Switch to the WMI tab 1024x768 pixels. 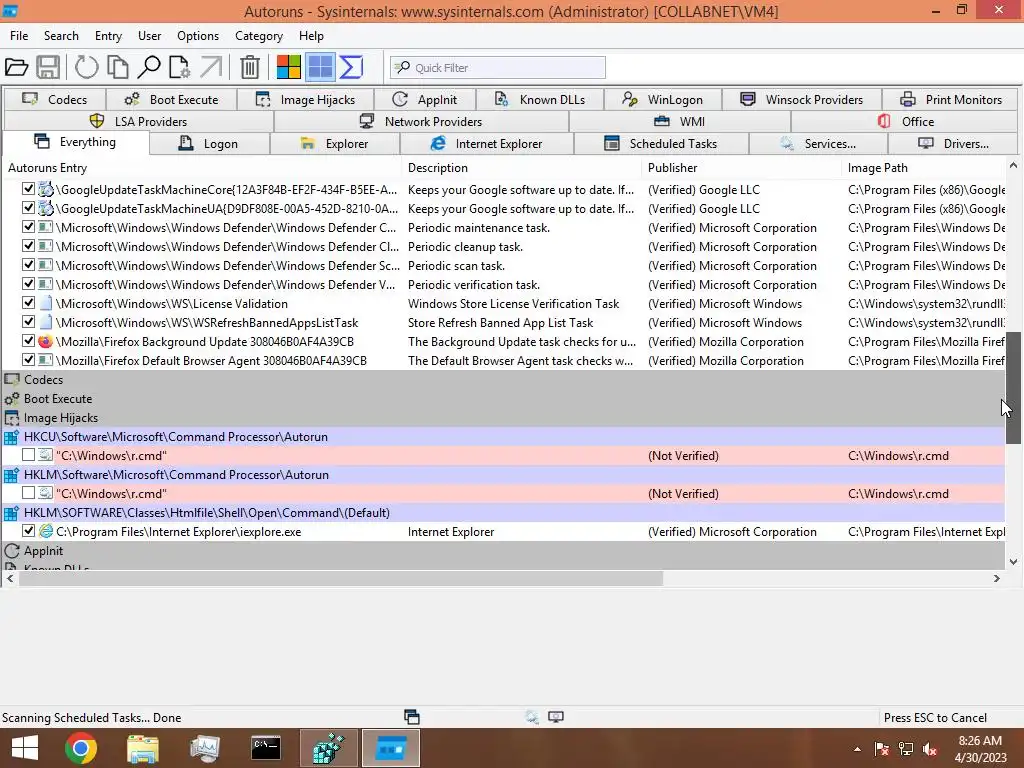pyautogui.click(x=680, y=121)
